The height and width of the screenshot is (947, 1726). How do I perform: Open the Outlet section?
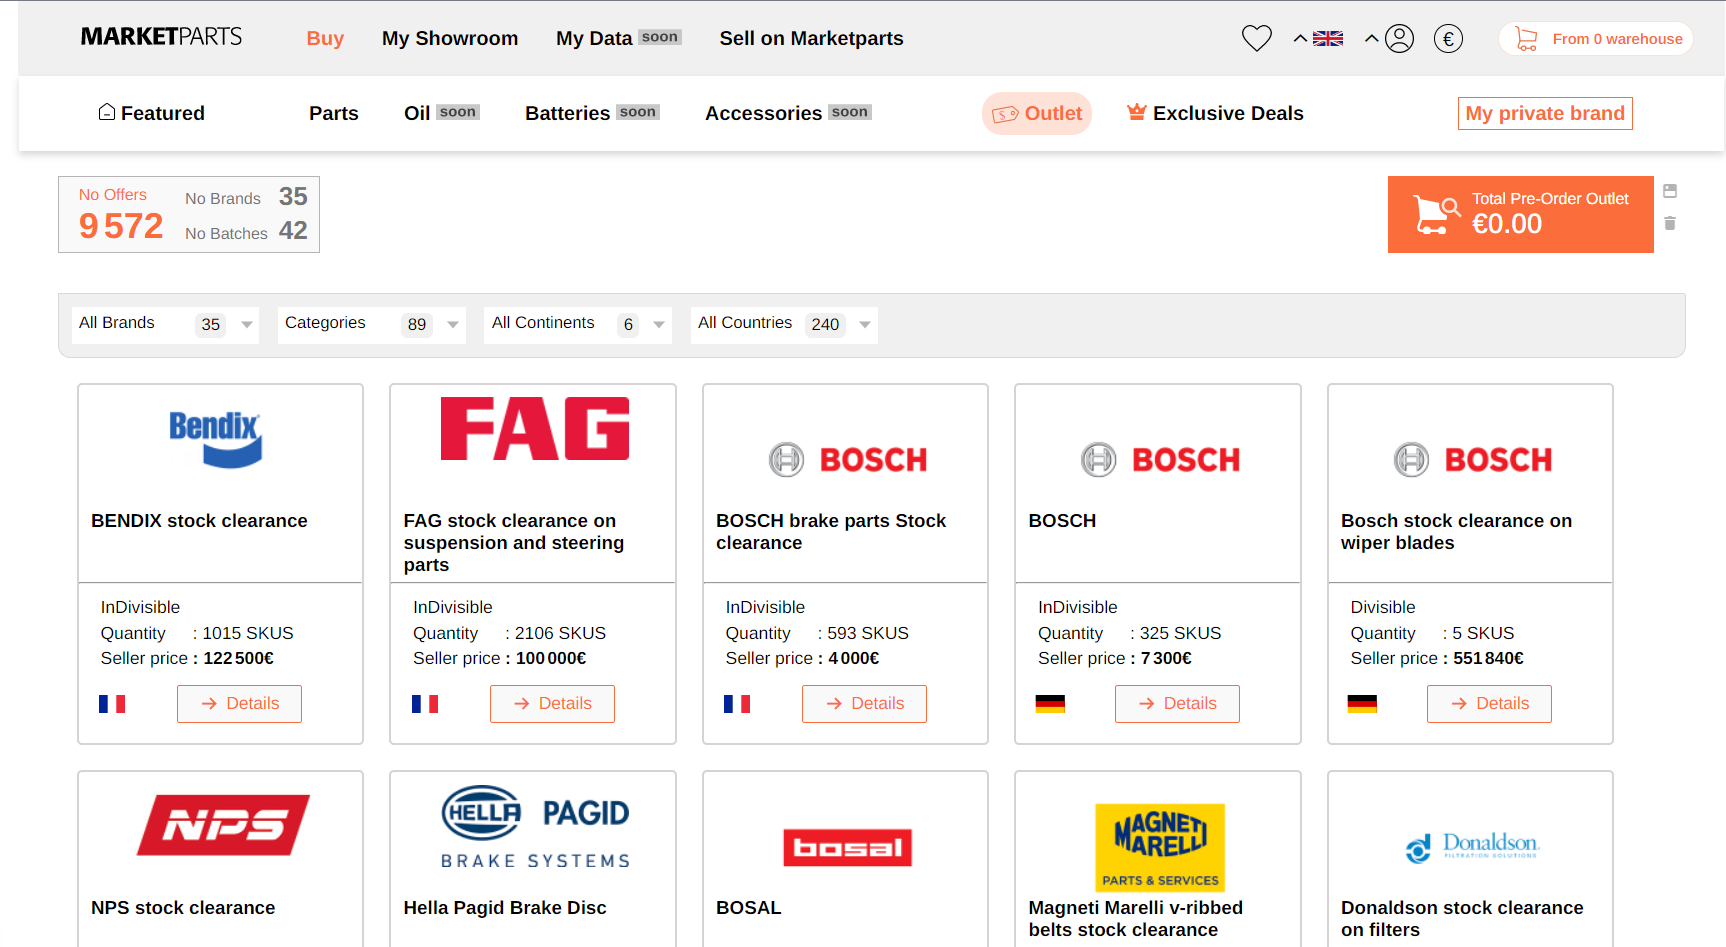click(x=1037, y=113)
